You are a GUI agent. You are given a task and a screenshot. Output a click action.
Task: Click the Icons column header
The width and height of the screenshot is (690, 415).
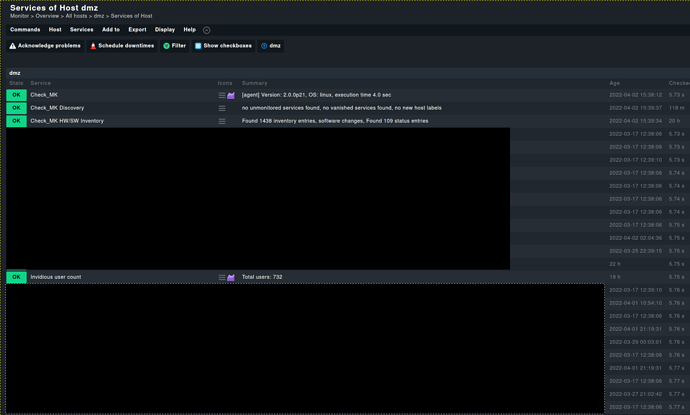tap(224, 83)
